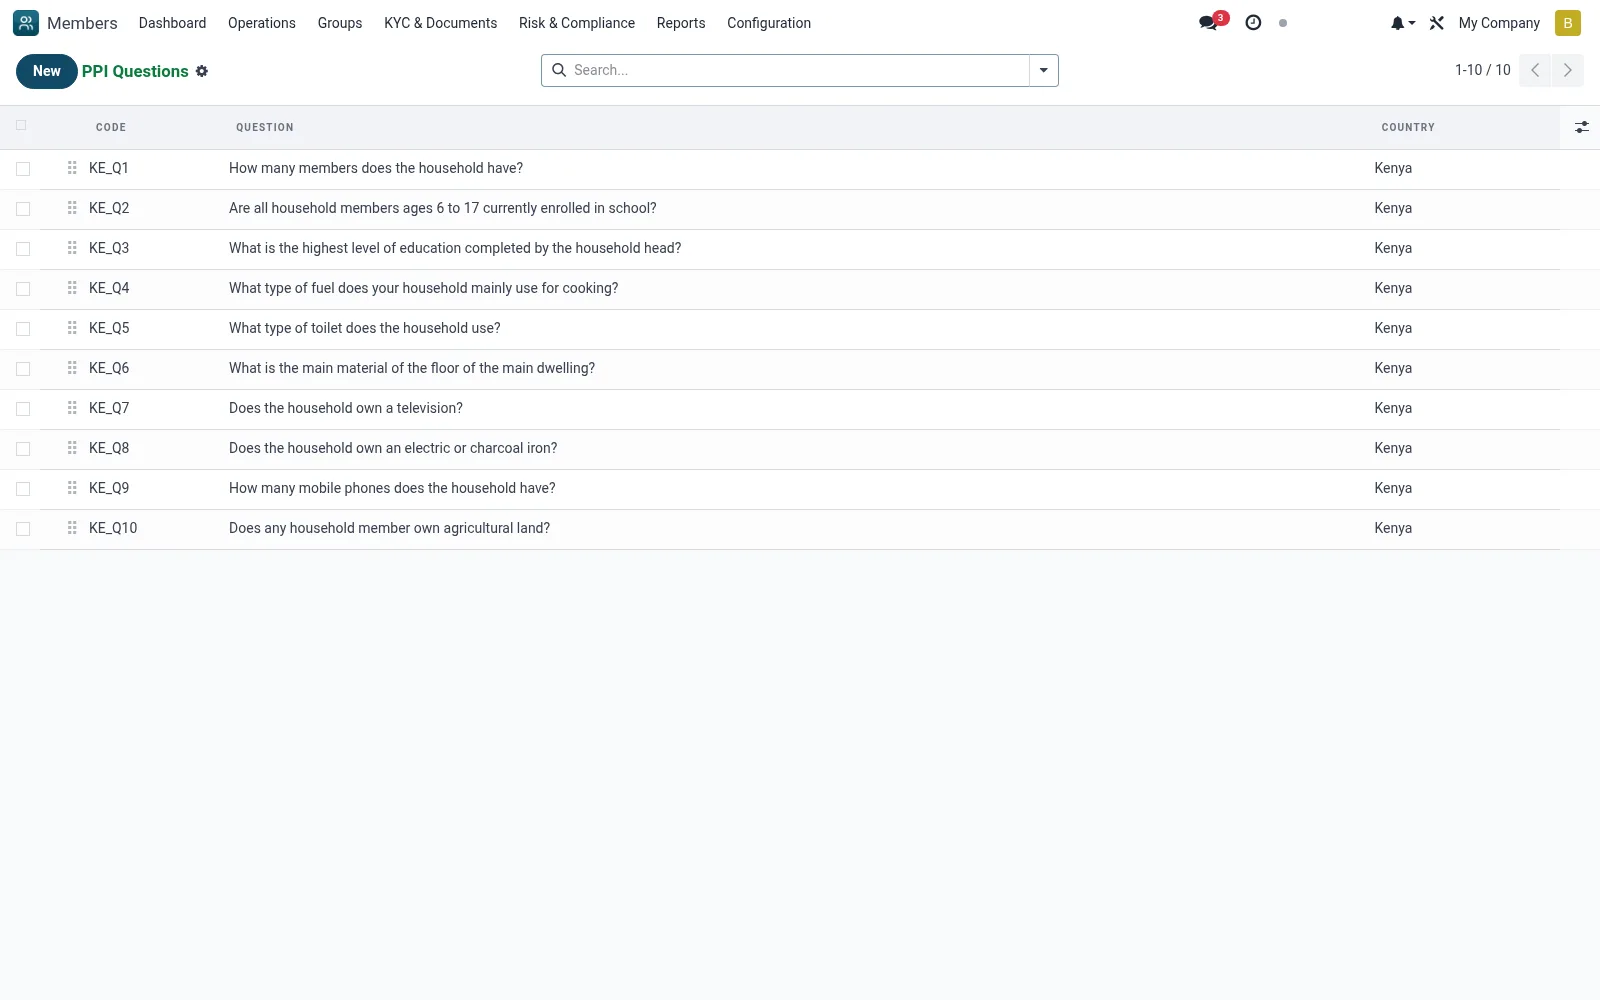Click the user avatar B icon
The image size is (1600, 1000).
[1567, 23]
